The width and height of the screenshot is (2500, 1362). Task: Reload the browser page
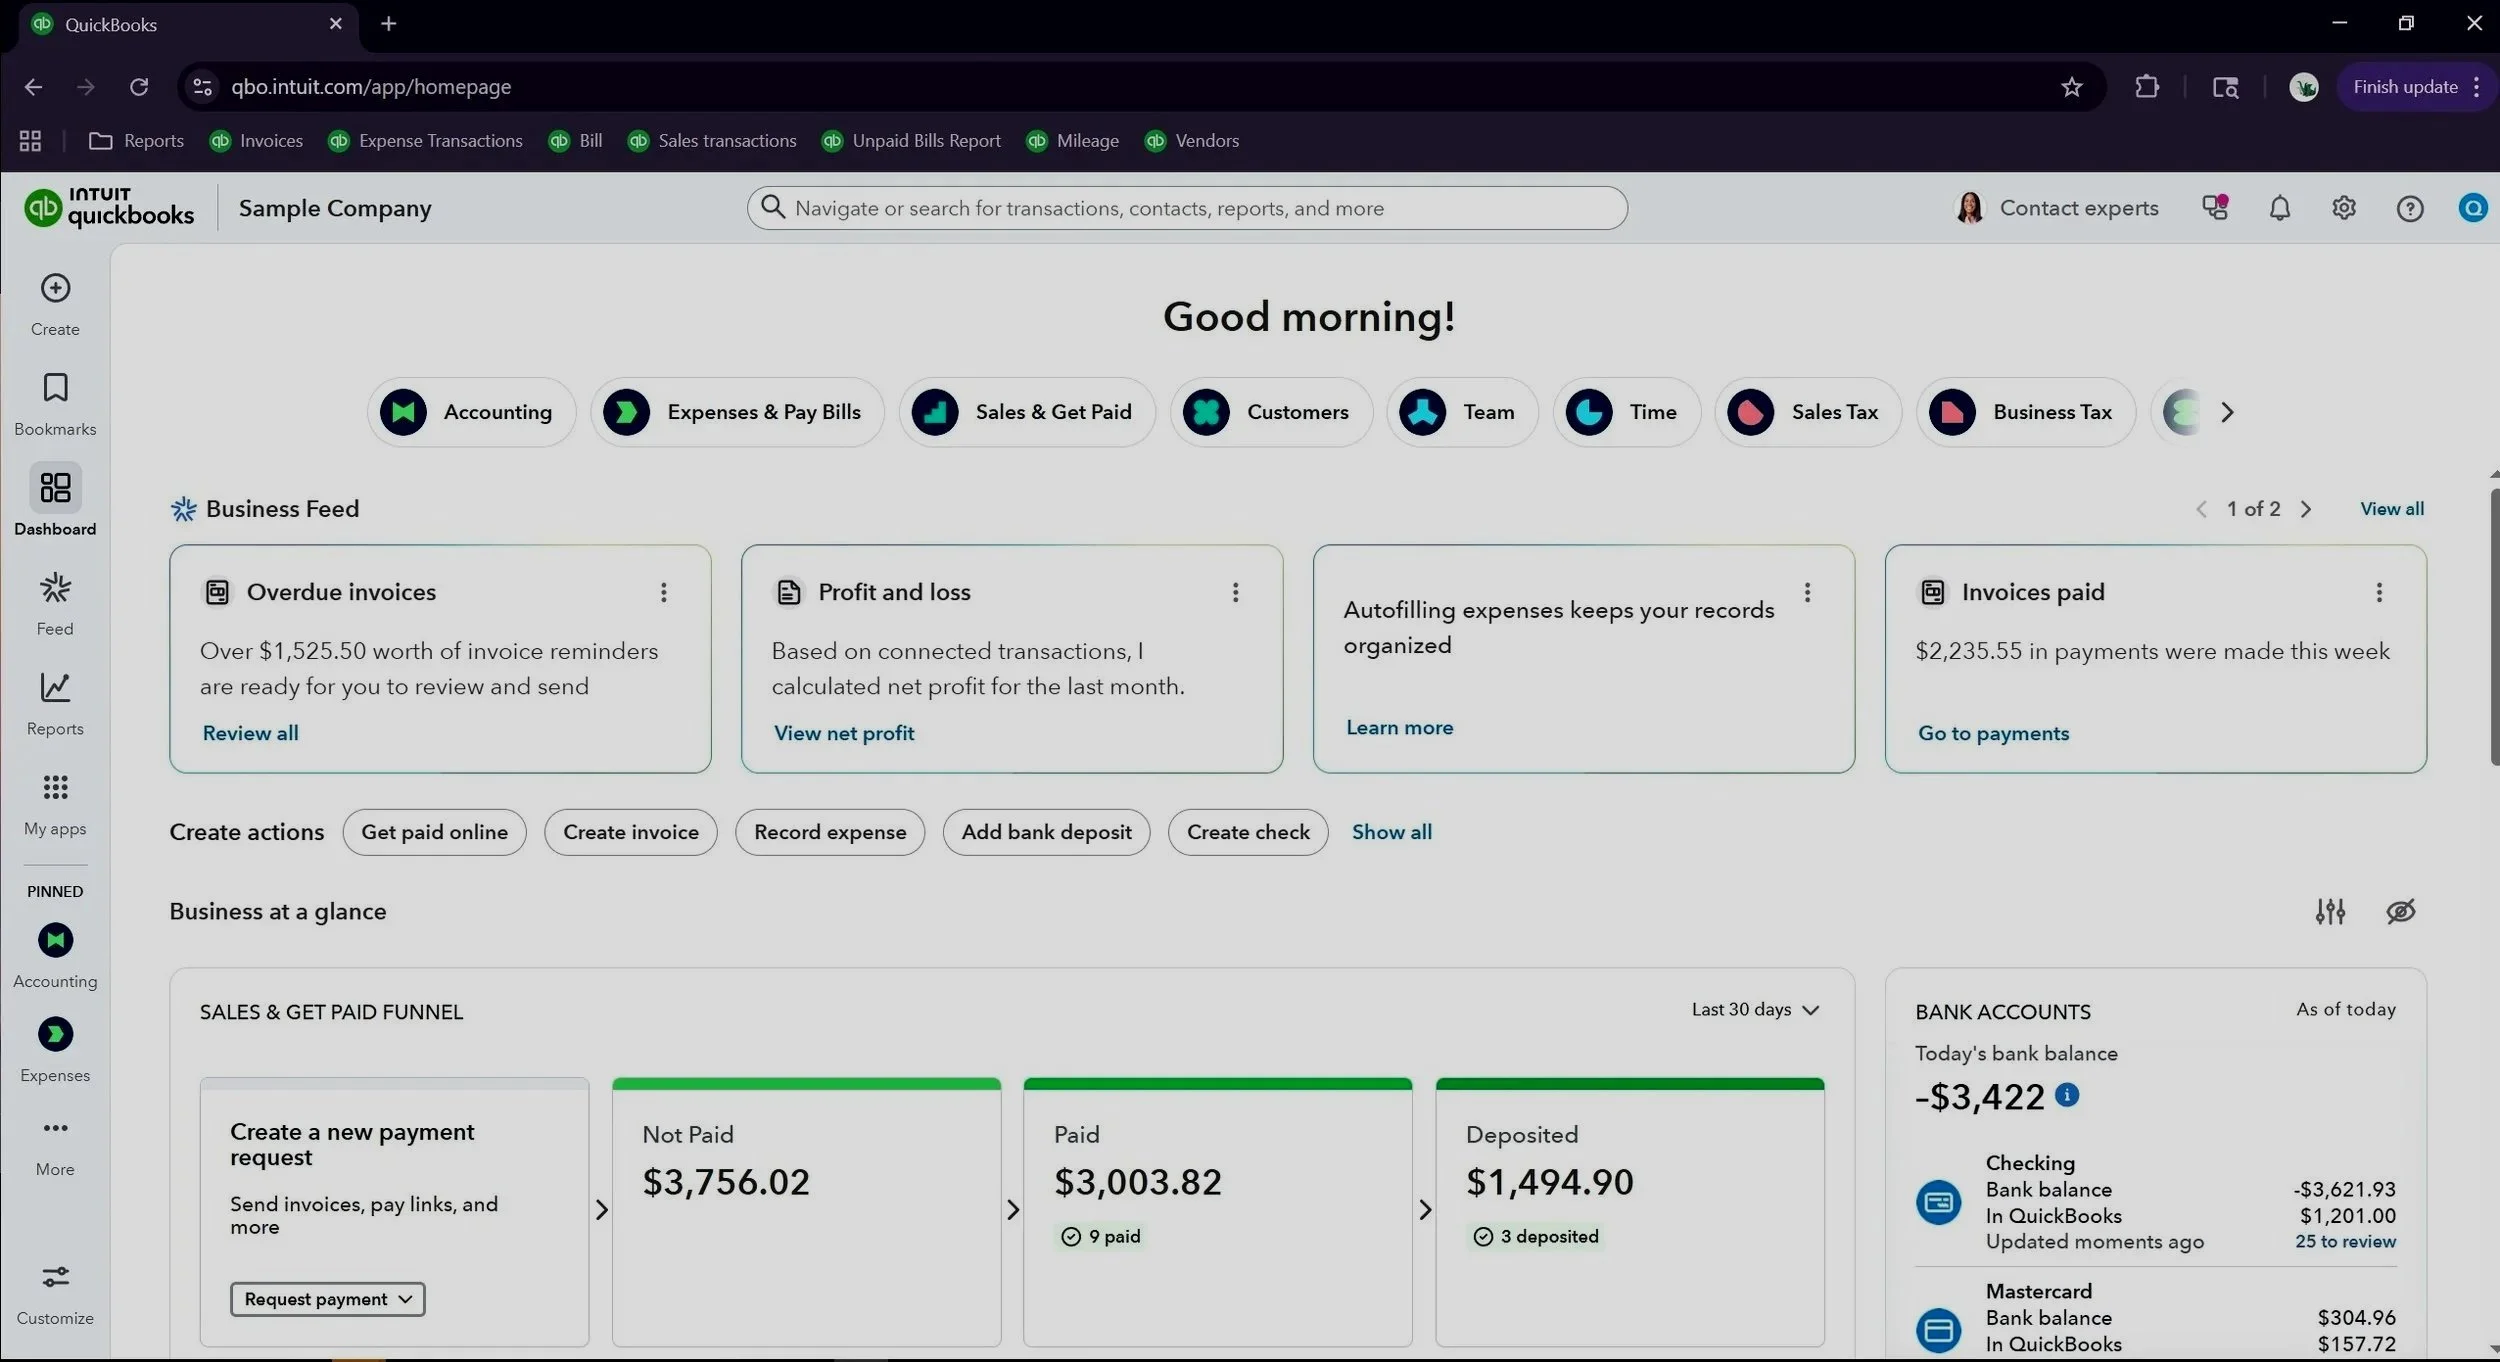click(x=139, y=87)
